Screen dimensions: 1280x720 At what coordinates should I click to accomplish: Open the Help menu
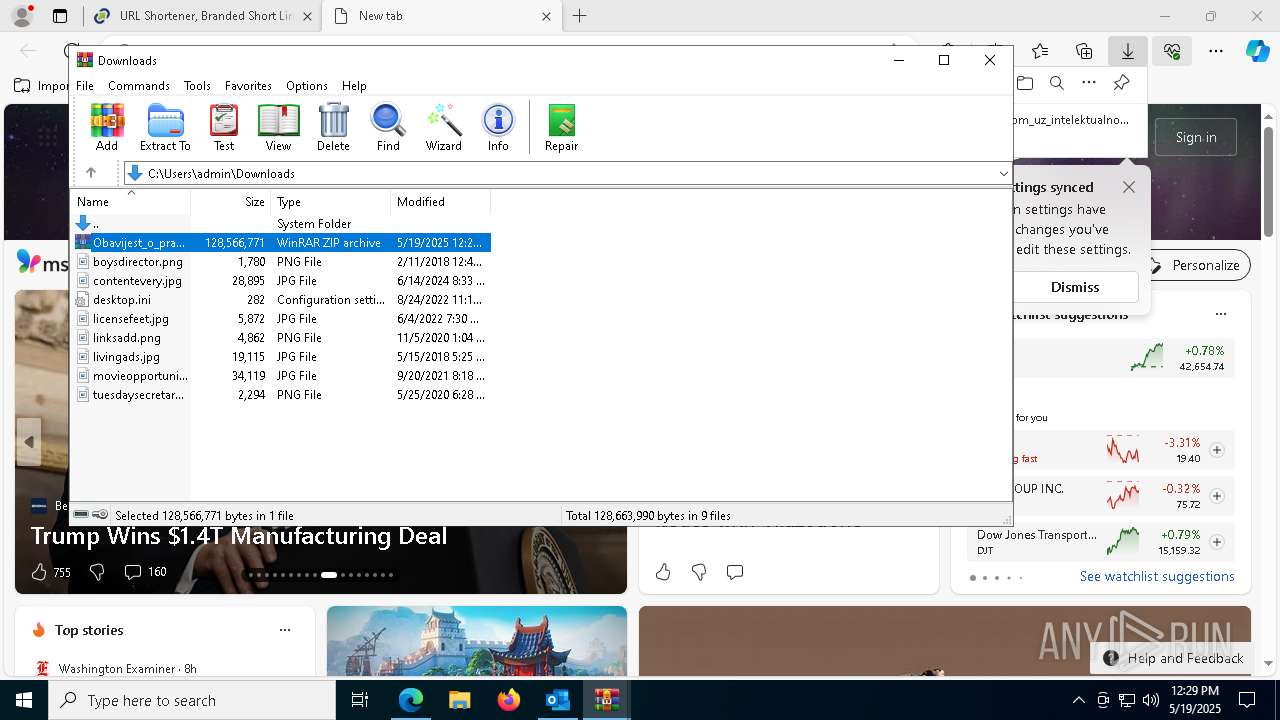tap(354, 86)
